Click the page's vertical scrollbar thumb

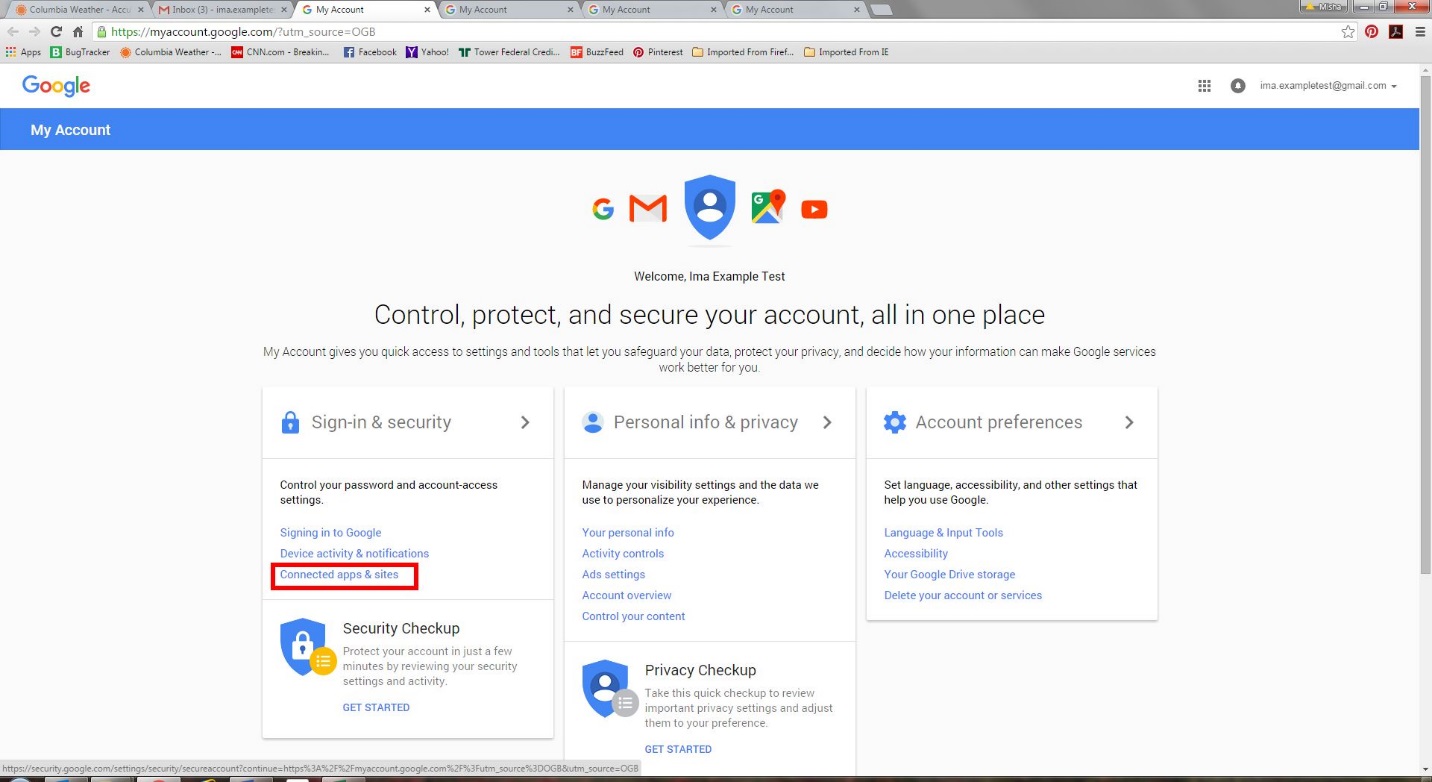coord(1425,325)
